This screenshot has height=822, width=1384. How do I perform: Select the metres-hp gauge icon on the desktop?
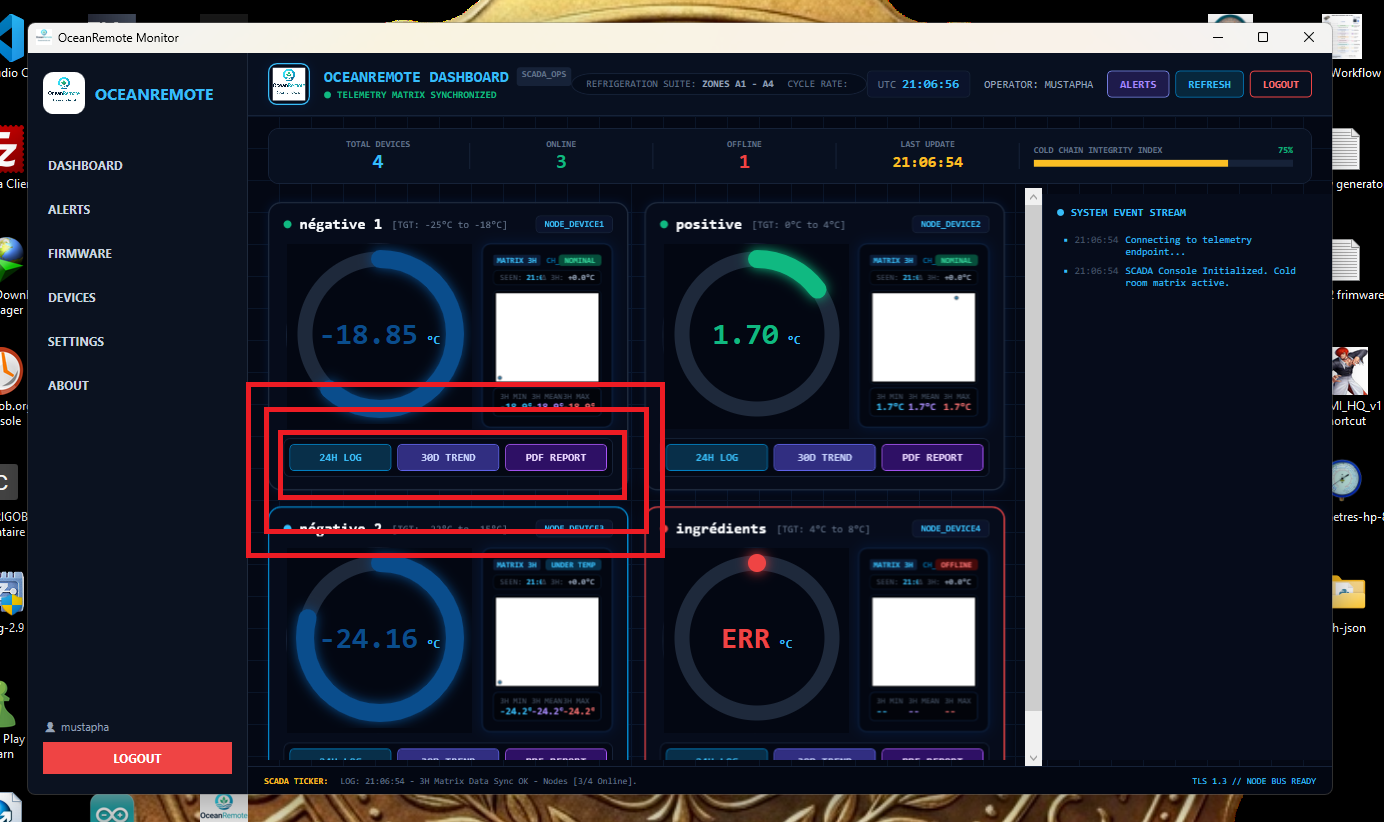(1346, 480)
